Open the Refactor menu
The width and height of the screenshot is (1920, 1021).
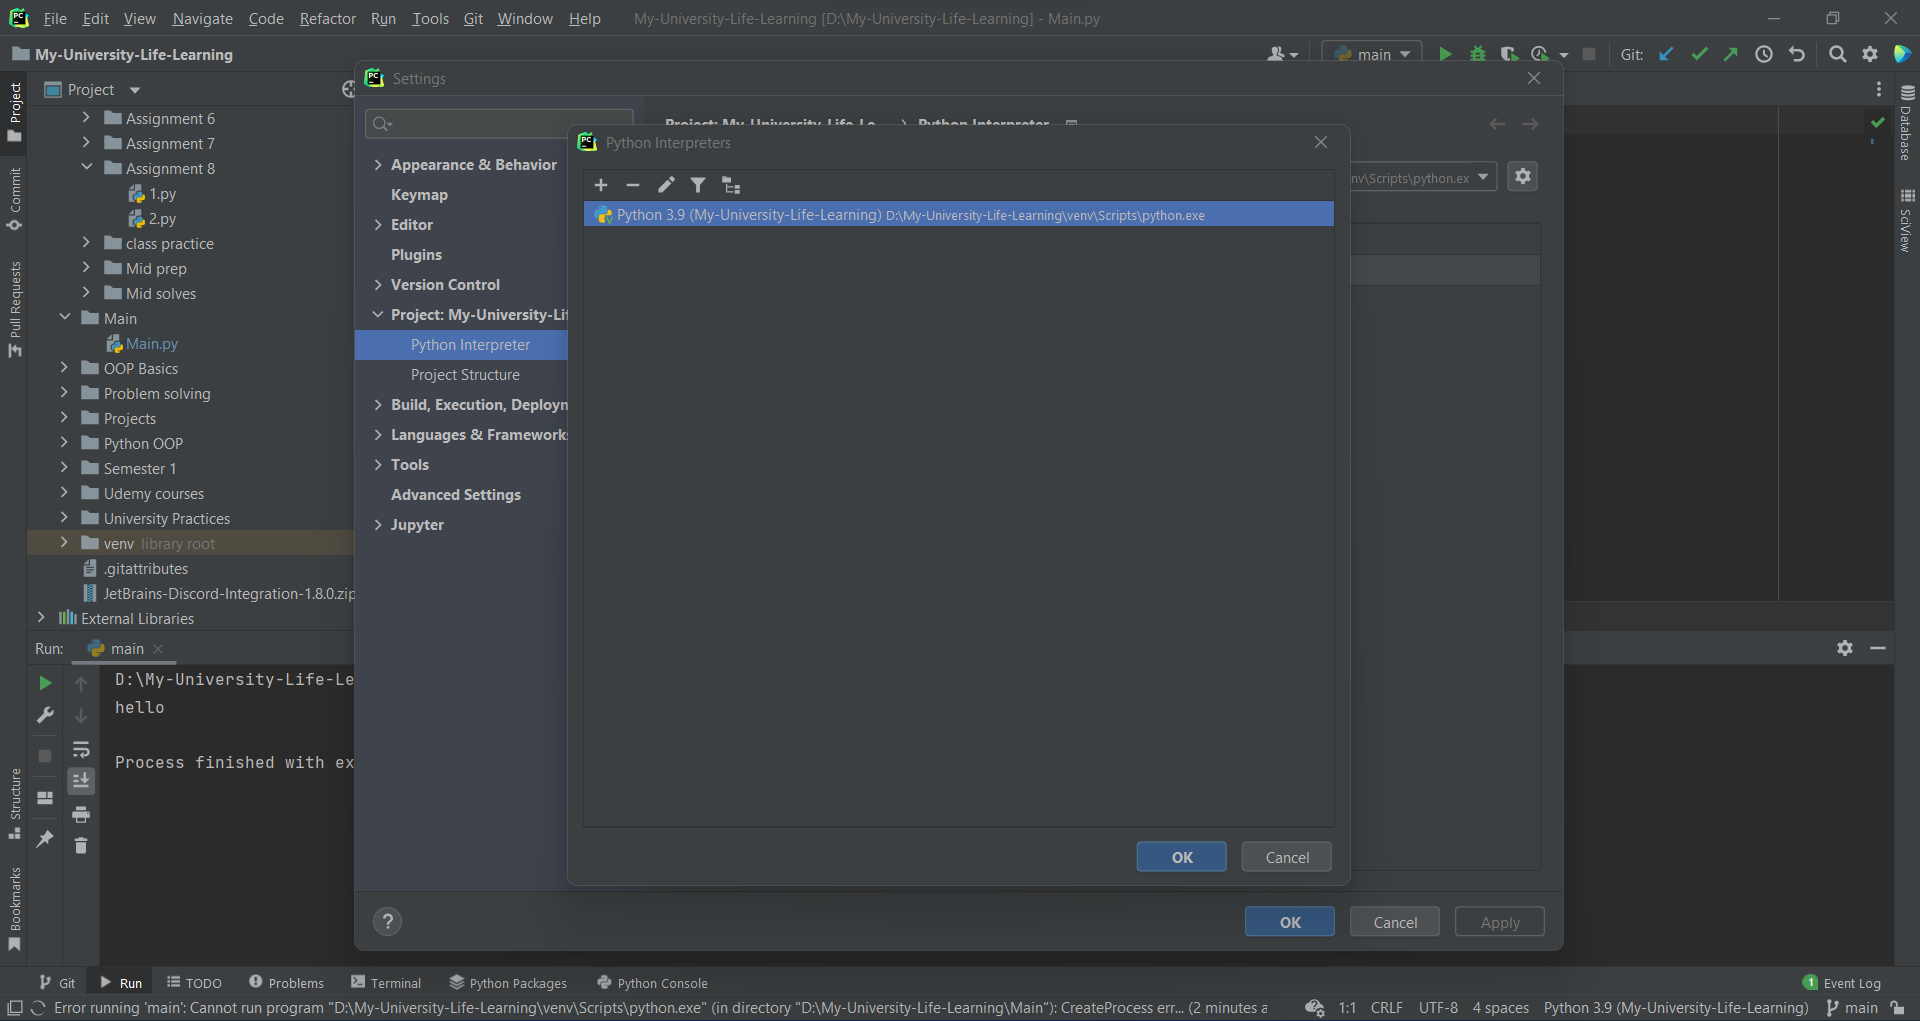click(327, 19)
